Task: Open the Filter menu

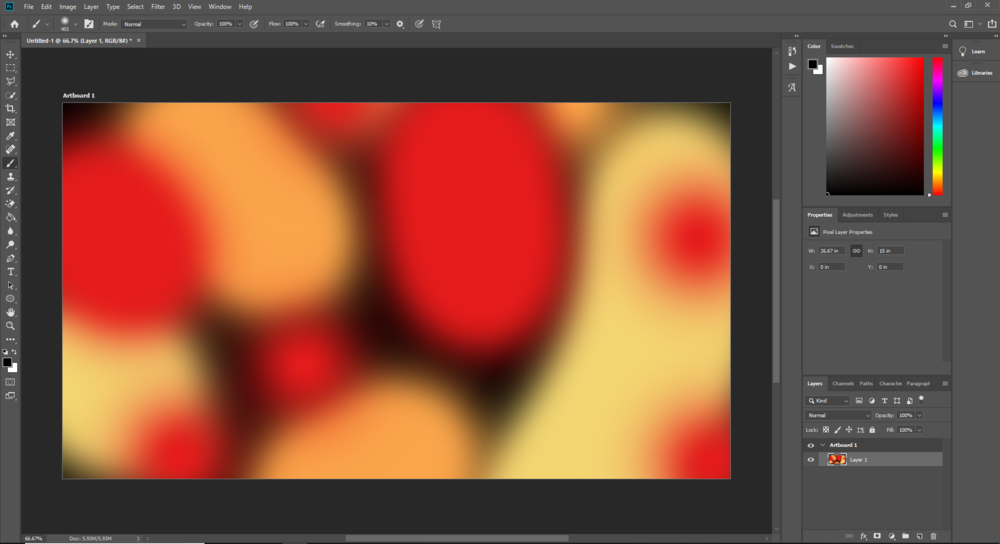Action: pyautogui.click(x=158, y=6)
